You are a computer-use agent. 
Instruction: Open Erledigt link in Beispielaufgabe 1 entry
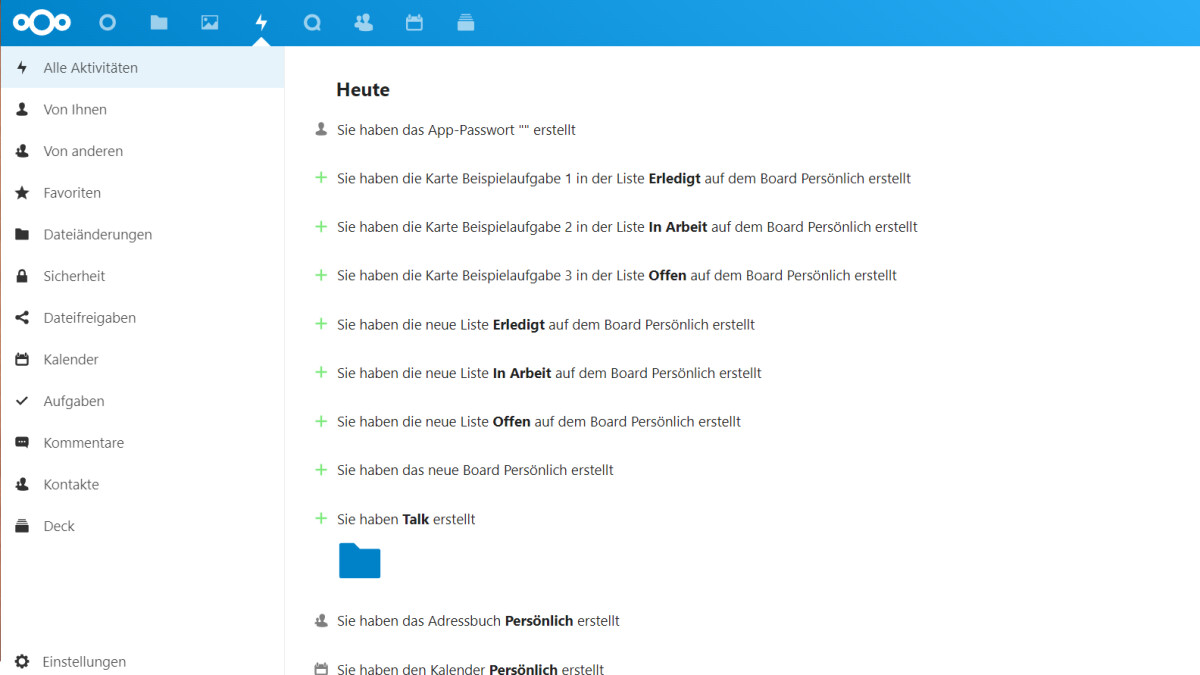click(x=675, y=178)
